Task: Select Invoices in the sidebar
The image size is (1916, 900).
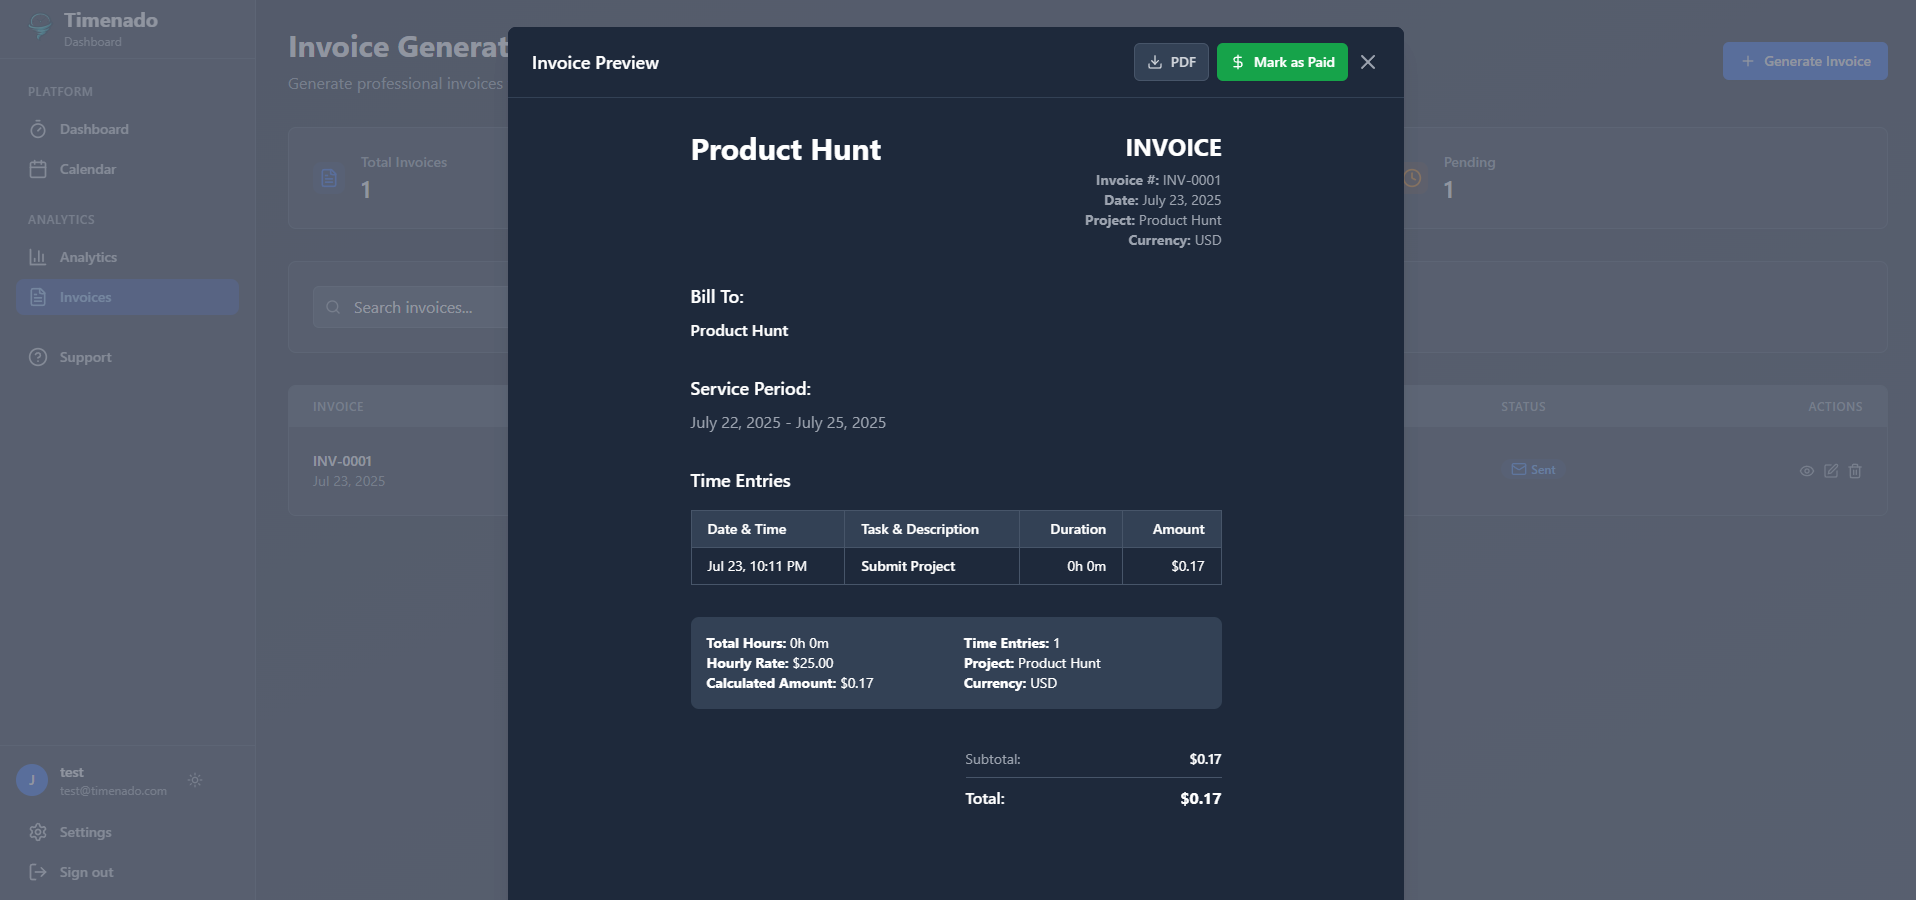Action: click(127, 297)
